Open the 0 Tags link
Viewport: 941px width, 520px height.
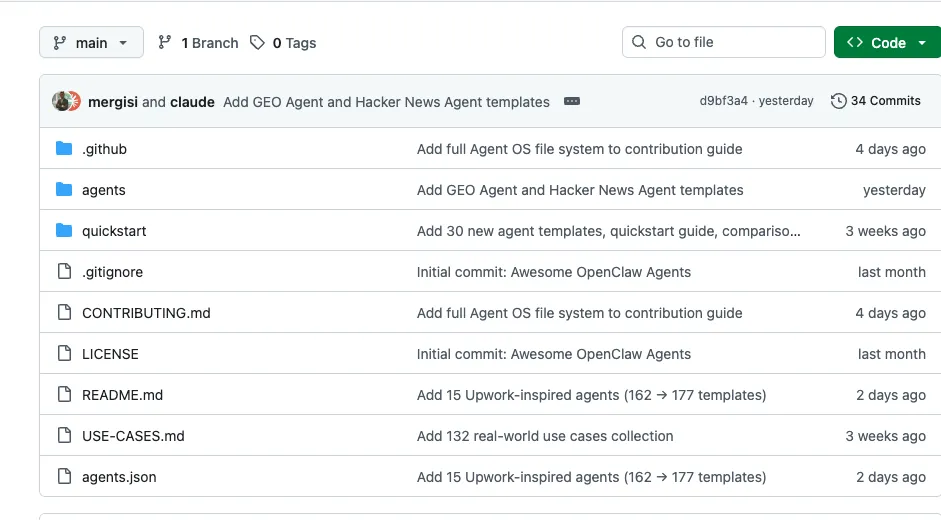283,43
